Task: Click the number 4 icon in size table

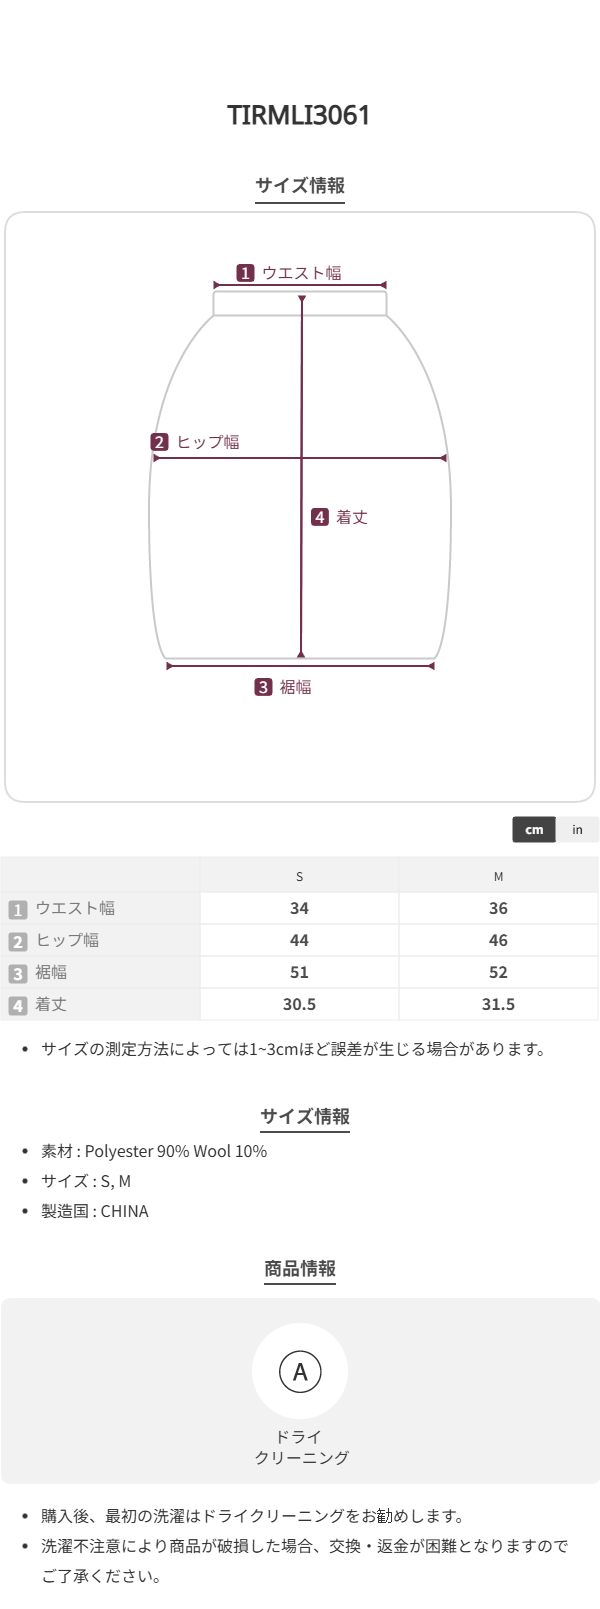Action: tap(17, 1006)
